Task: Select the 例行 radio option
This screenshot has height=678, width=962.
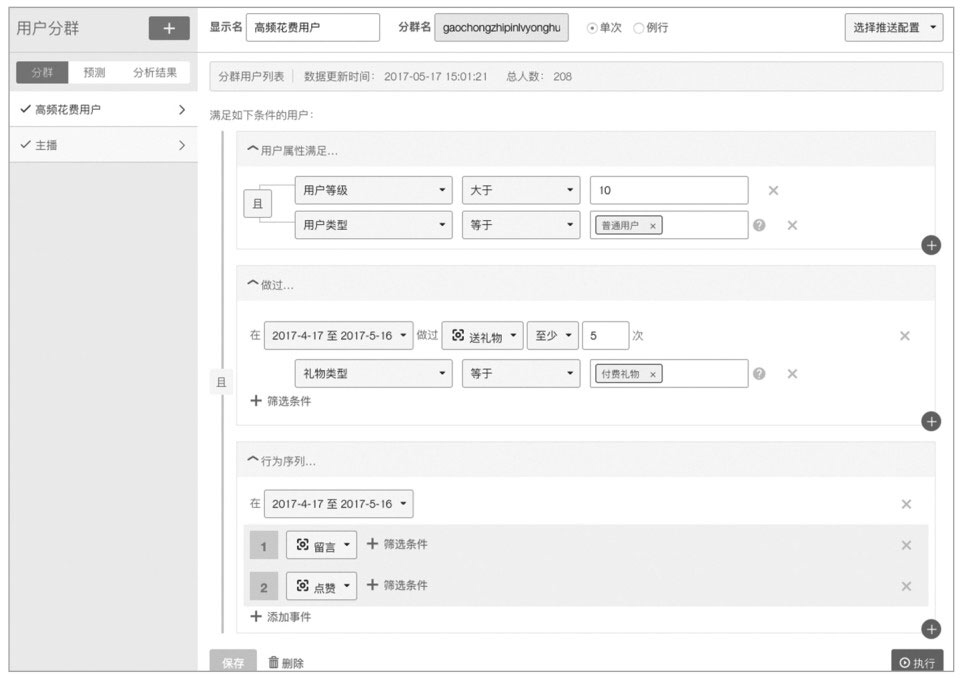Action: (639, 28)
